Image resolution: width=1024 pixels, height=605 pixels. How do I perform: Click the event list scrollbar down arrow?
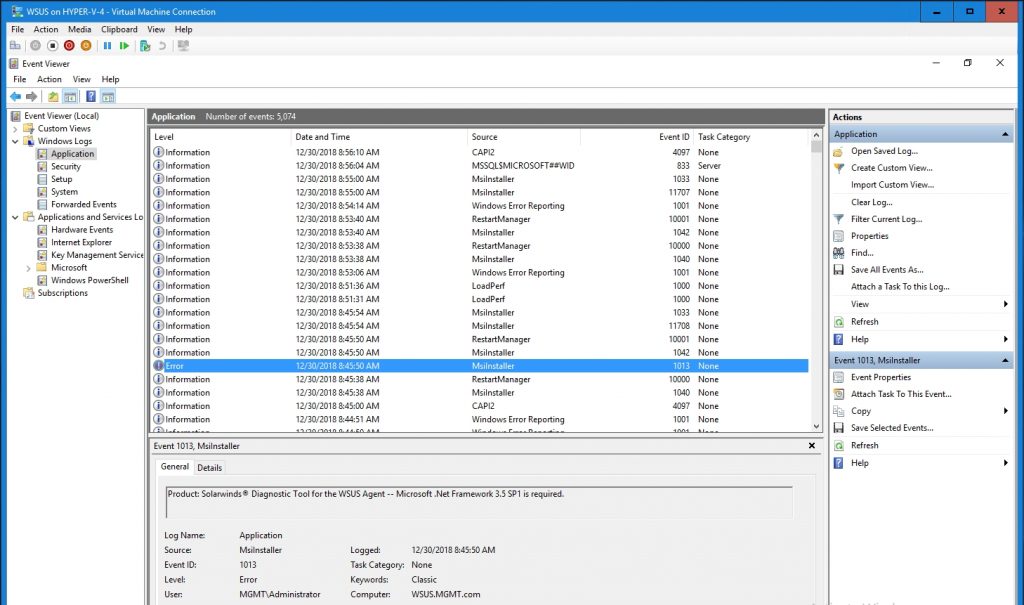pyautogui.click(x=816, y=426)
